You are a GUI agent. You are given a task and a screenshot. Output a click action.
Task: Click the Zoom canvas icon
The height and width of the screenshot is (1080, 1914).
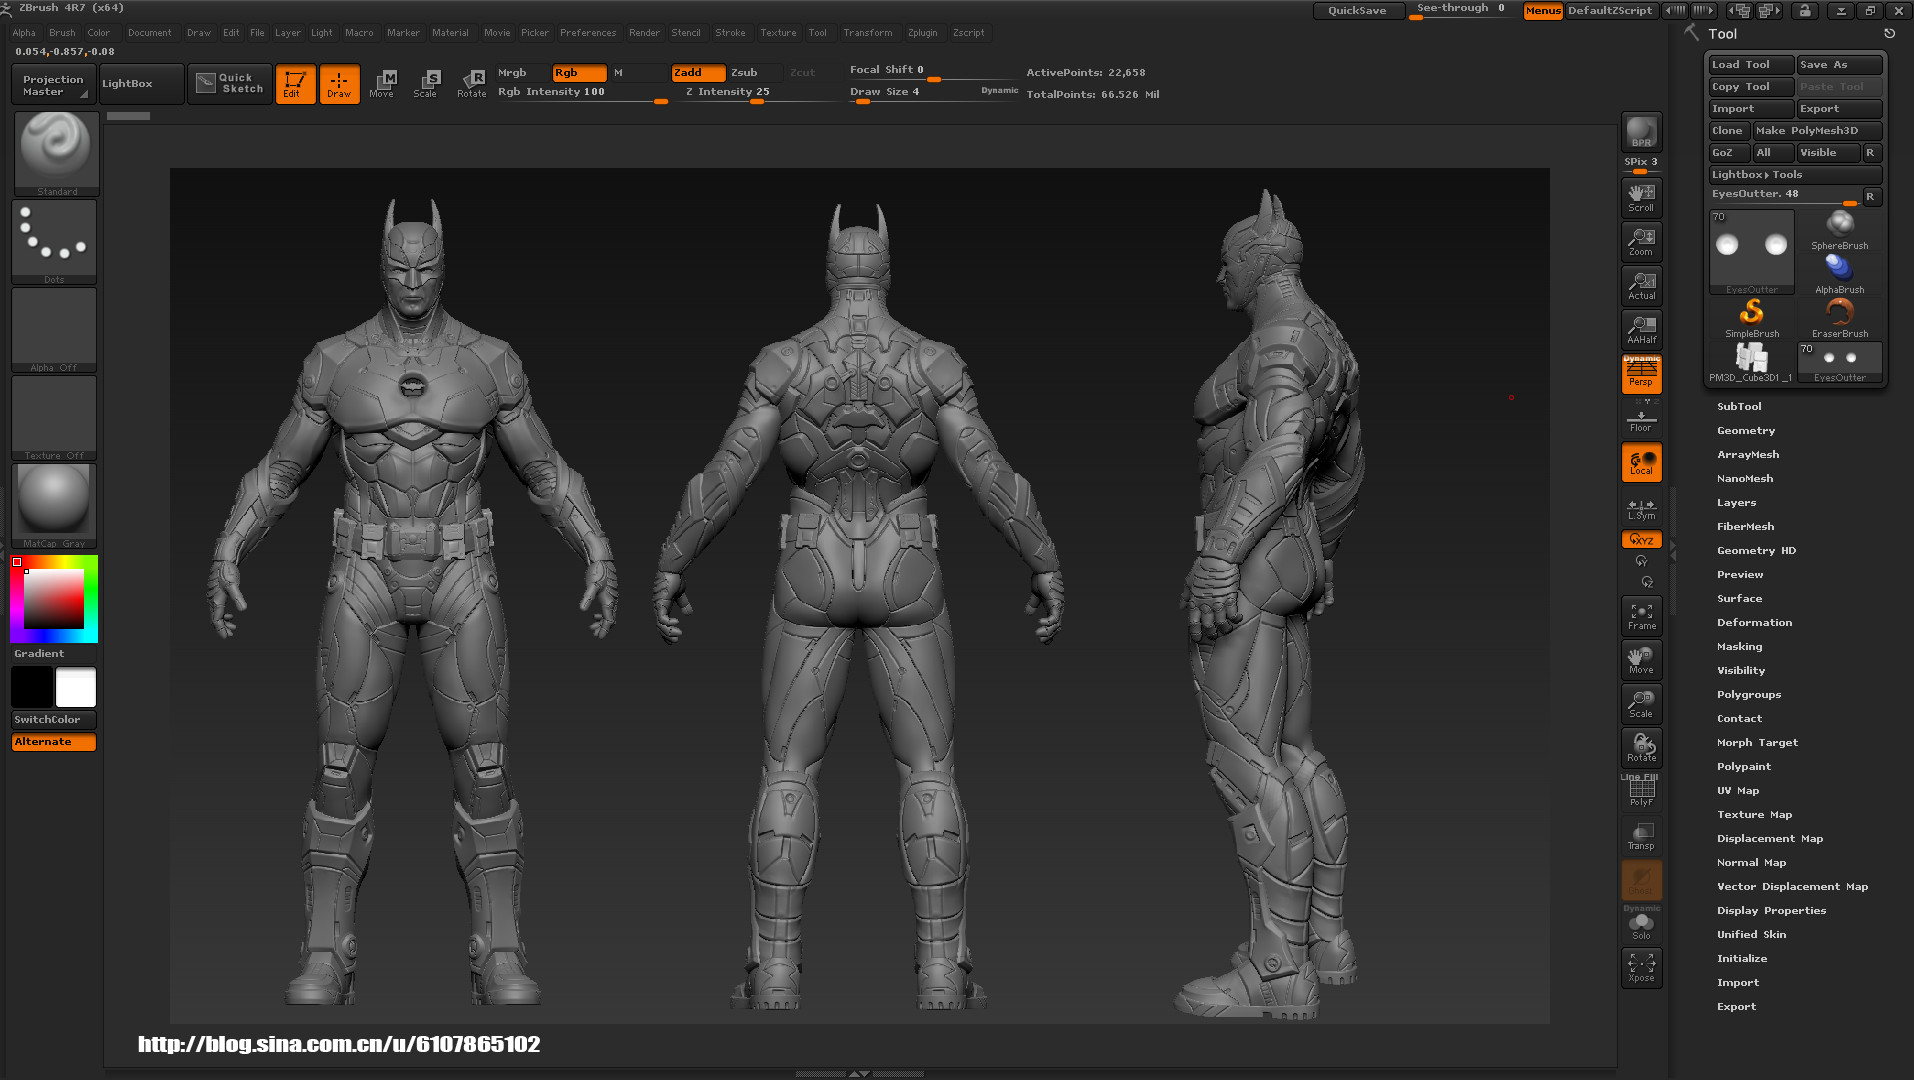click(1641, 242)
